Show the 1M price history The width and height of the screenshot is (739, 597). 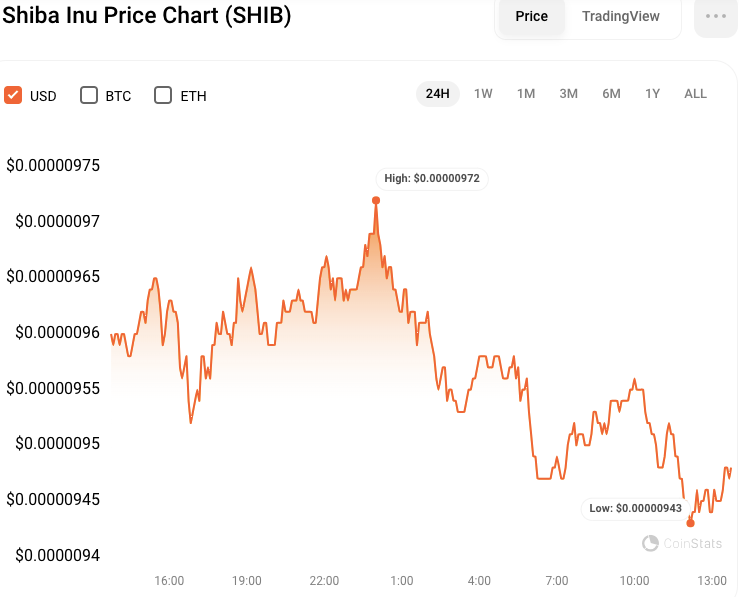click(x=526, y=94)
